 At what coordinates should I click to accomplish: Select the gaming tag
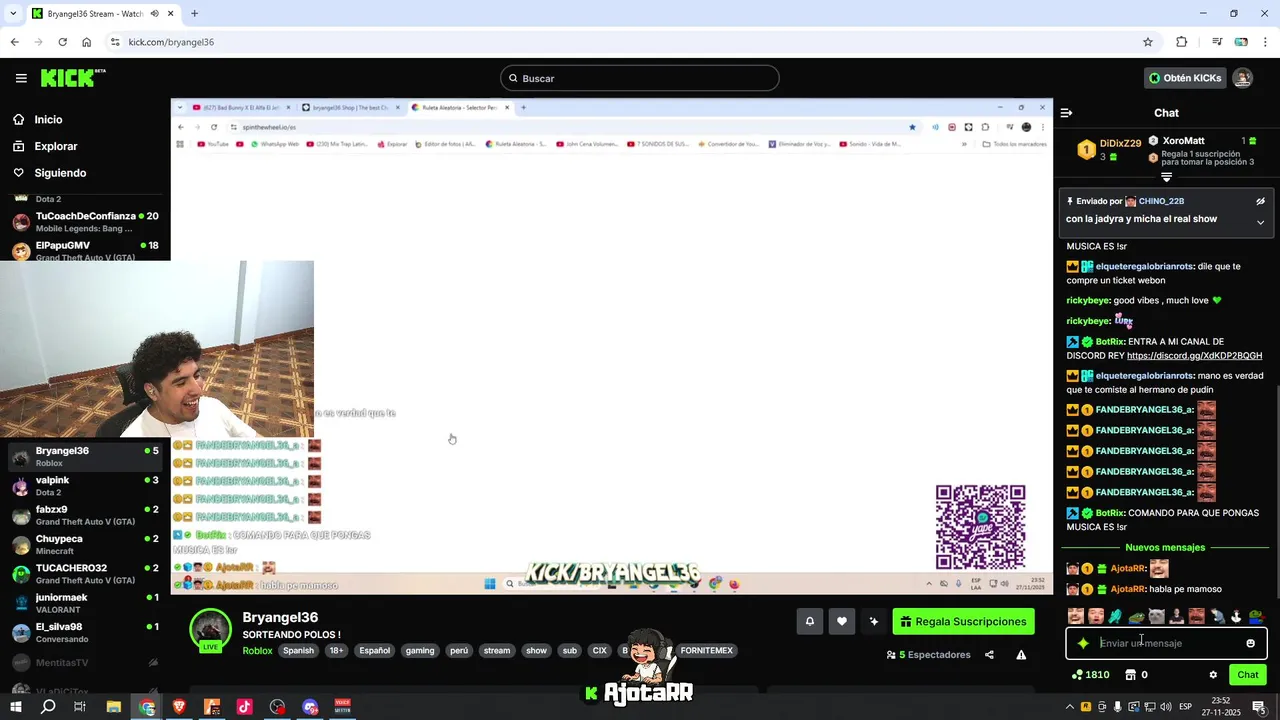(420, 651)
